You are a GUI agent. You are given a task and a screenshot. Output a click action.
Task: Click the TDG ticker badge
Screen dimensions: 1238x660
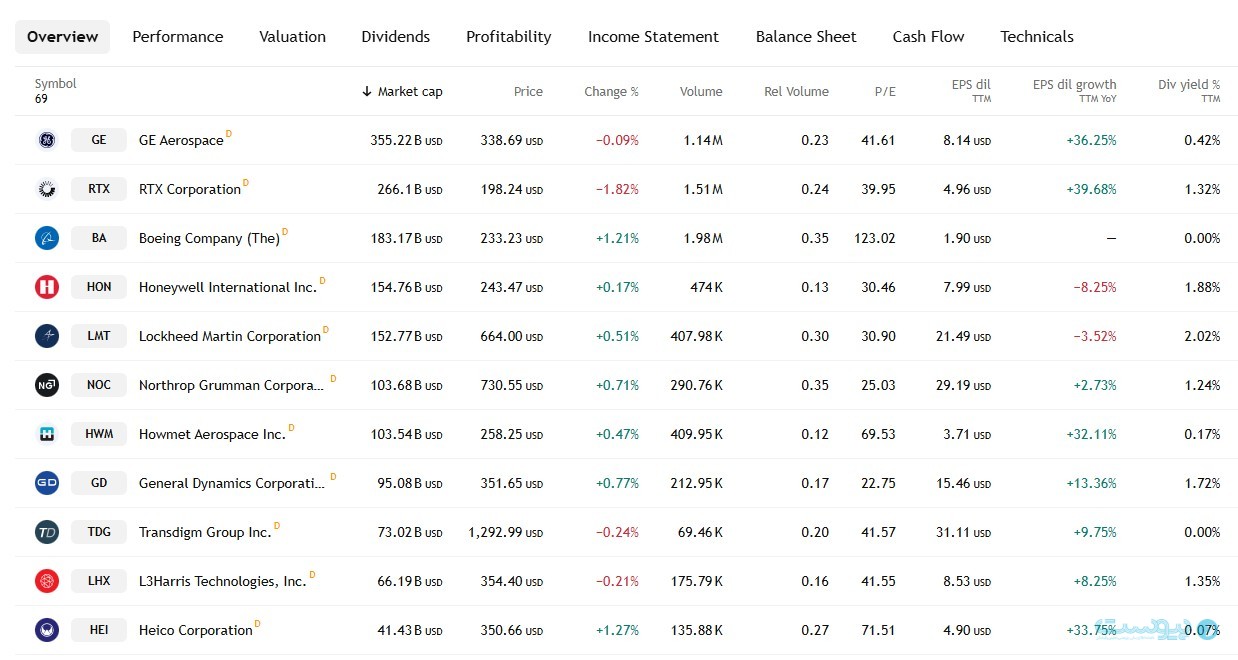click(x=99, y=532)
